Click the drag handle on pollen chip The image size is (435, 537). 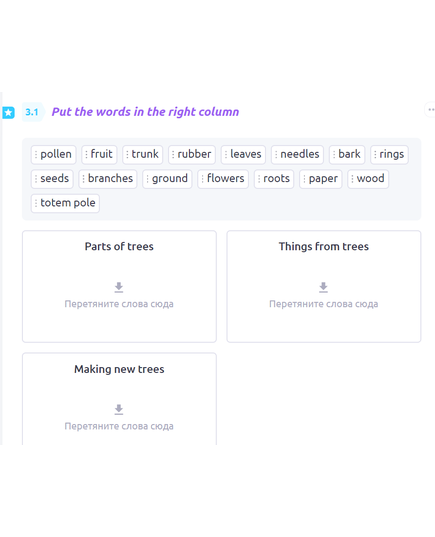(36, 154)
